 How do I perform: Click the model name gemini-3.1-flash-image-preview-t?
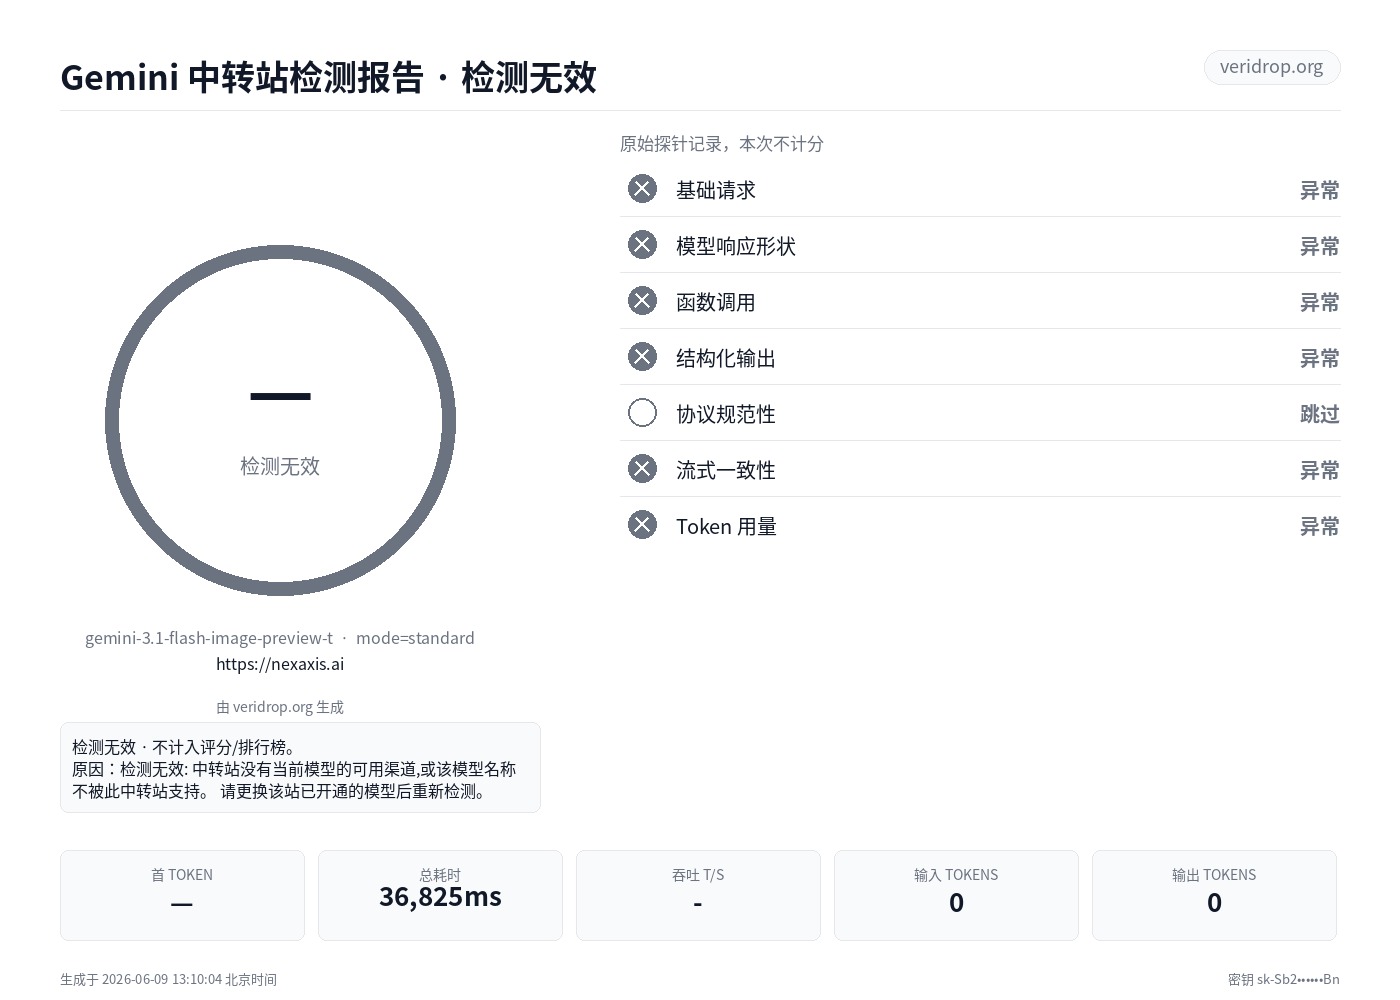(x=209, y=638)
